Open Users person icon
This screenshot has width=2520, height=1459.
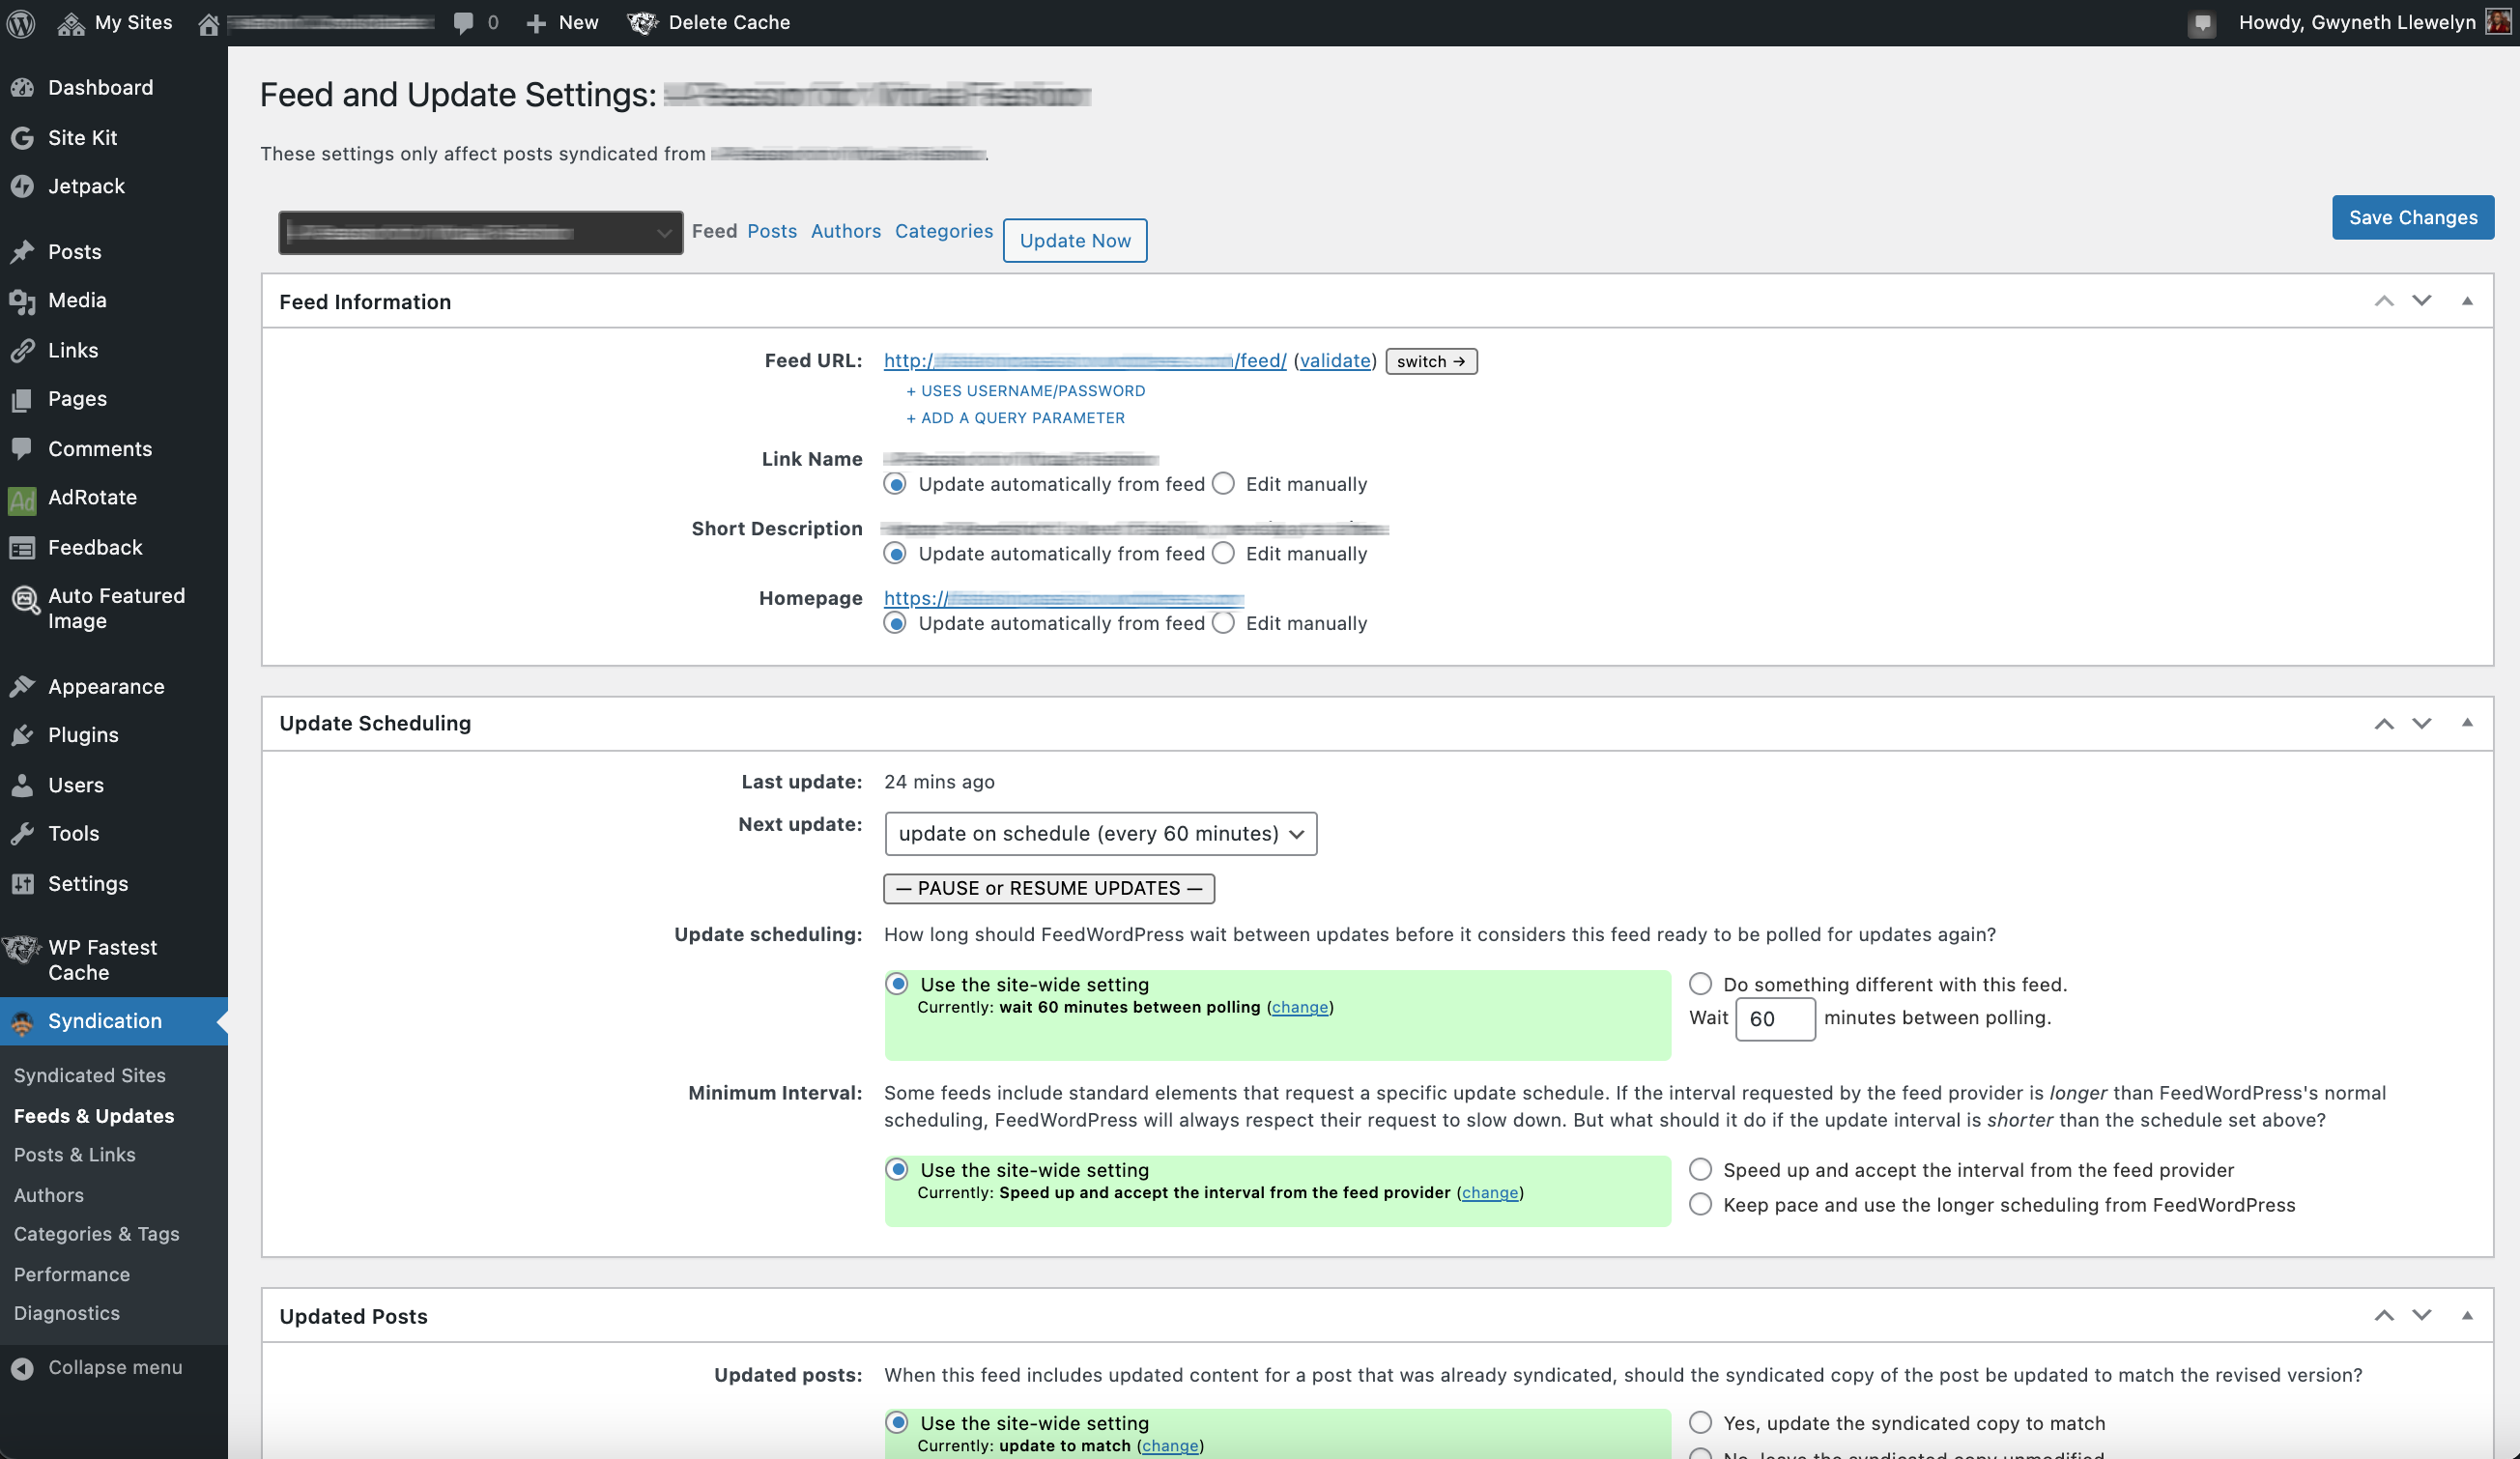[23, 785]
